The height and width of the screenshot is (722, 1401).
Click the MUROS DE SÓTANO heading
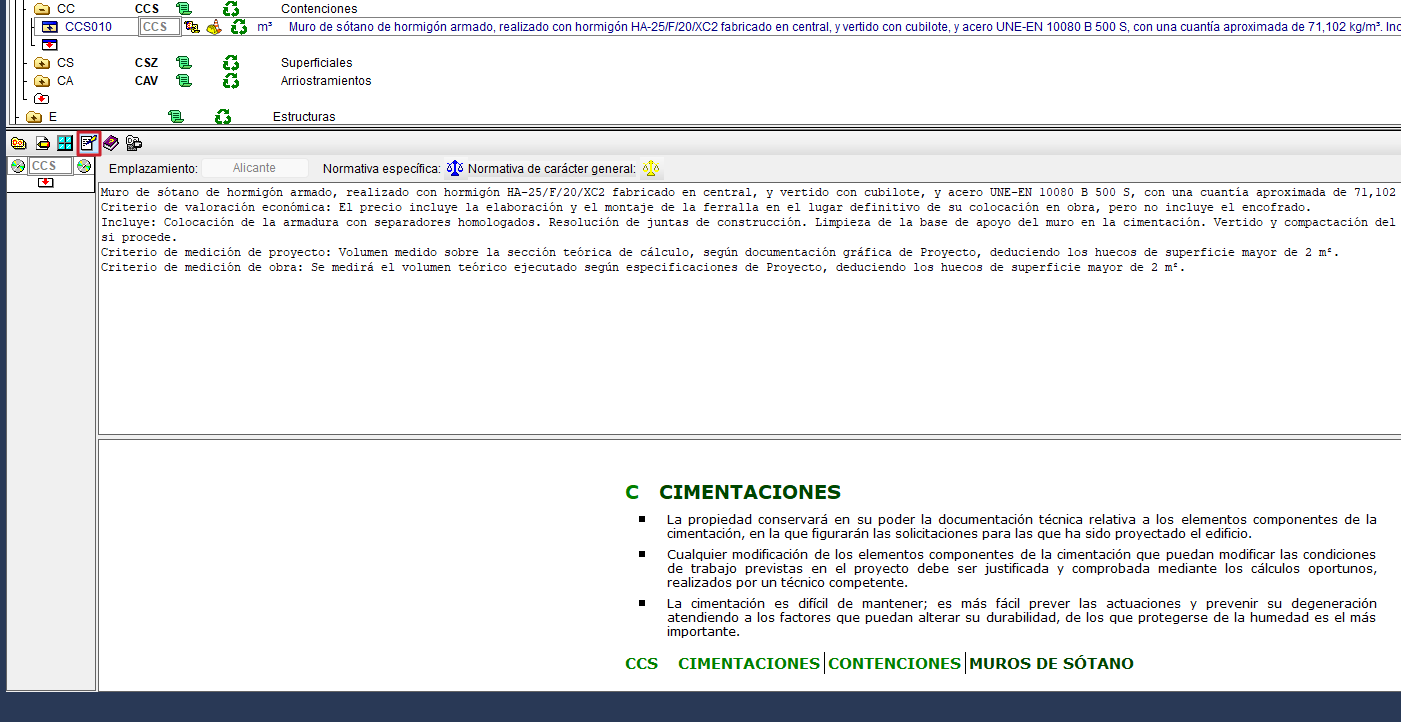click(x=1052, y=663)
